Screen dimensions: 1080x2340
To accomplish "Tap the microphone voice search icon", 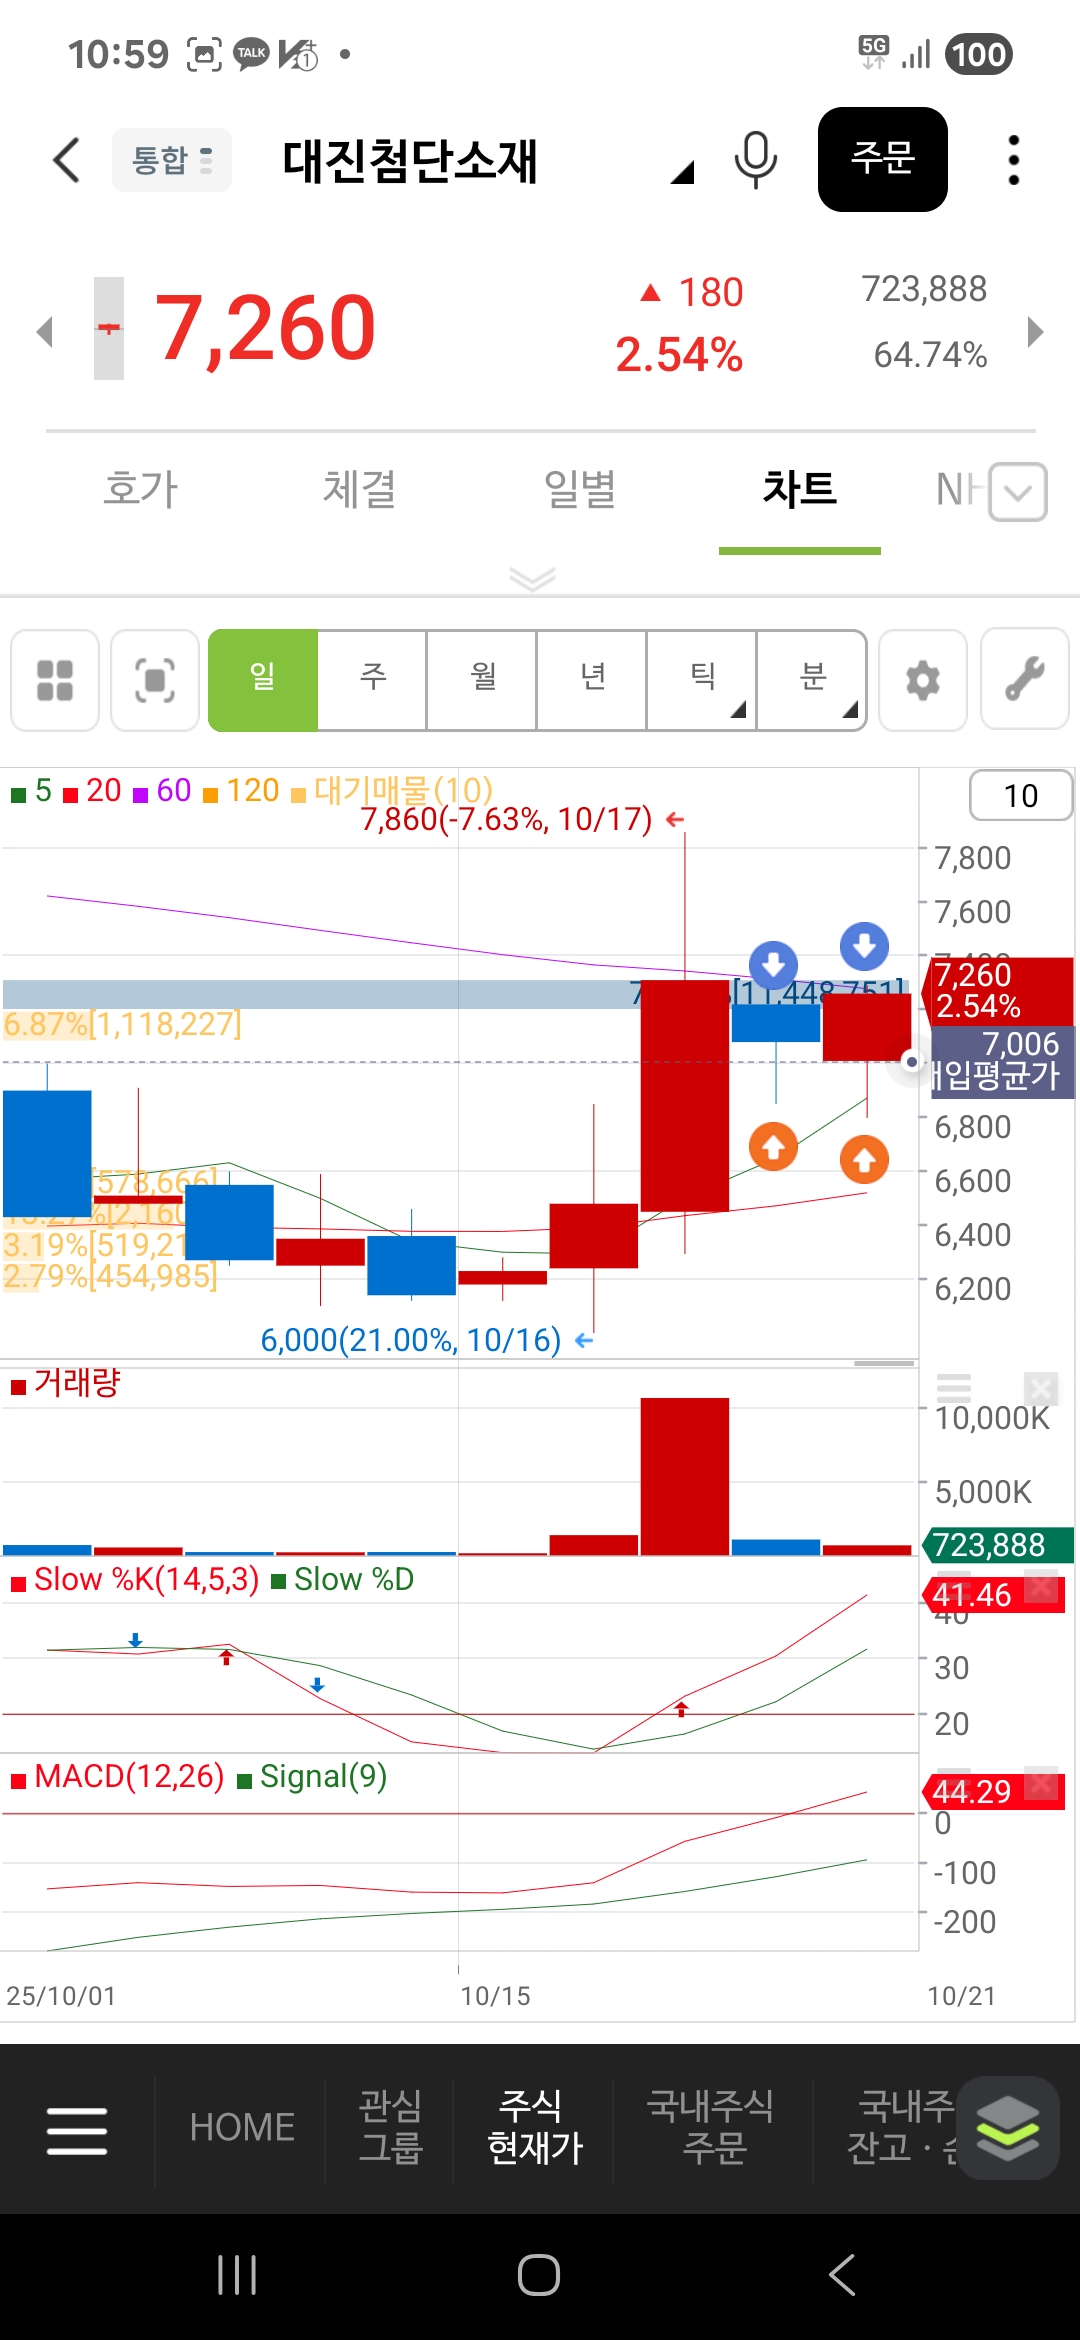I will (x=755, y=160).
